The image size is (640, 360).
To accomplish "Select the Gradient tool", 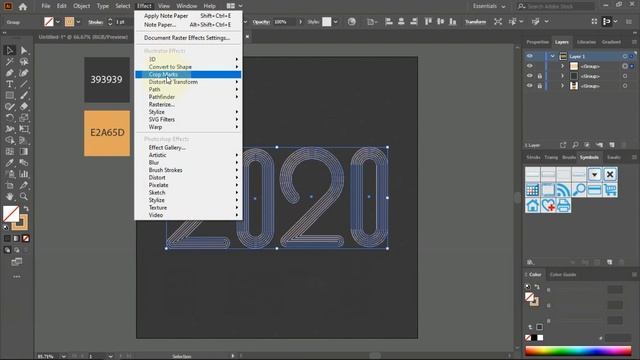I will [x=24, y=151].
